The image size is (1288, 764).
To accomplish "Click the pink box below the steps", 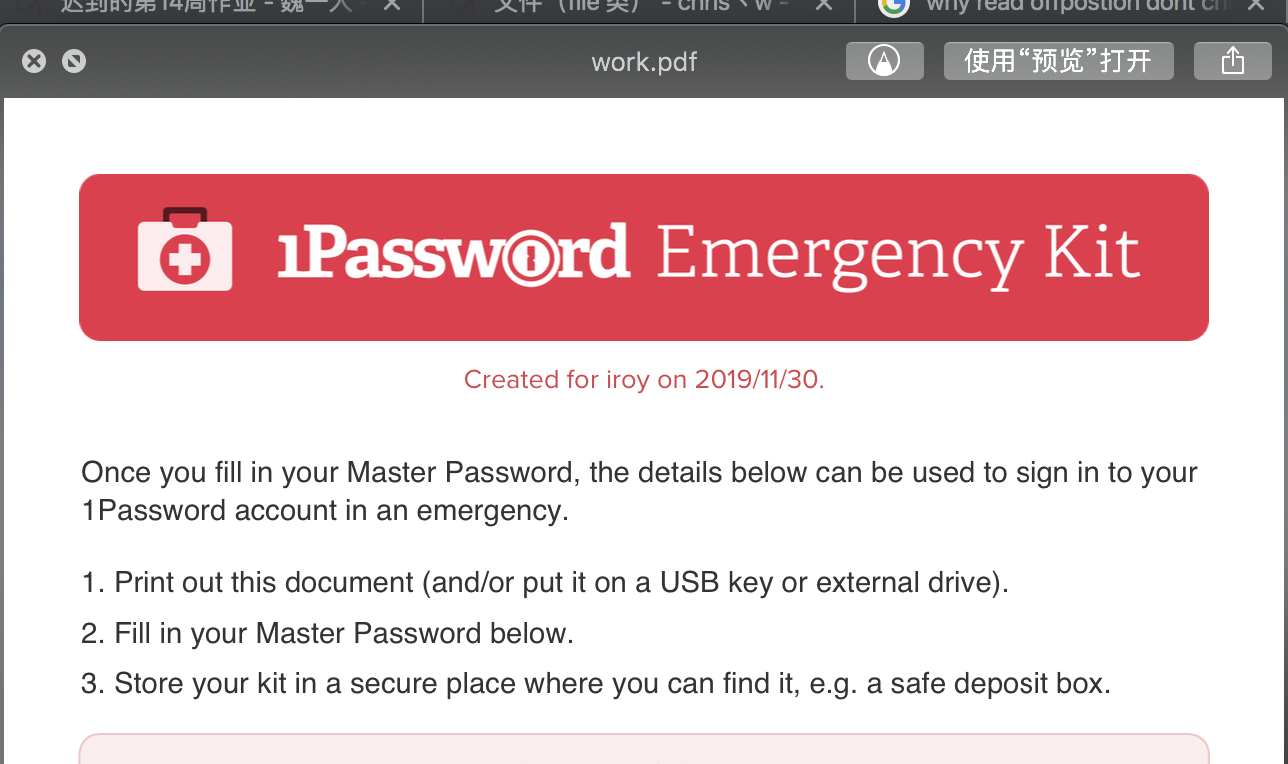I will 644,750.
